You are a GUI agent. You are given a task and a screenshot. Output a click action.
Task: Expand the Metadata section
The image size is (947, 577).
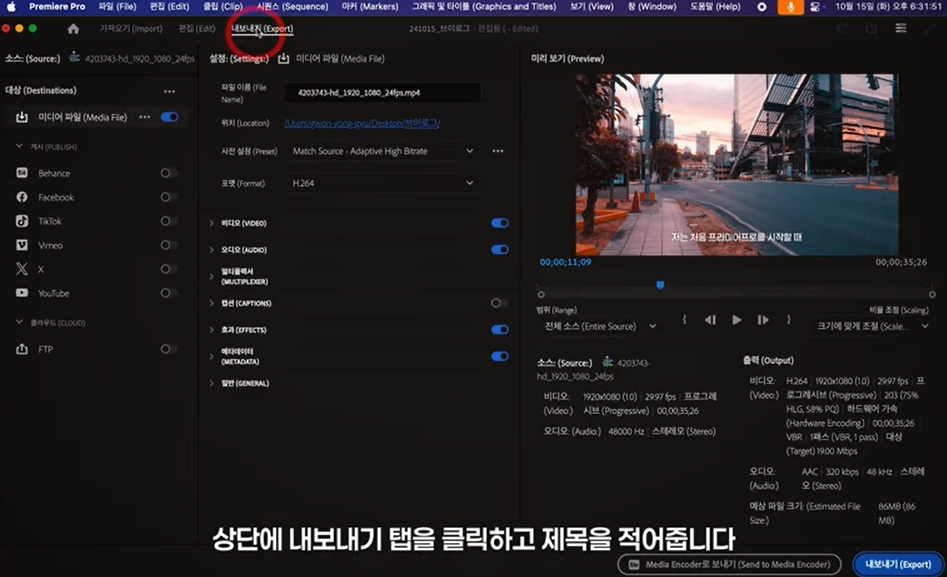tap(211, 356)
